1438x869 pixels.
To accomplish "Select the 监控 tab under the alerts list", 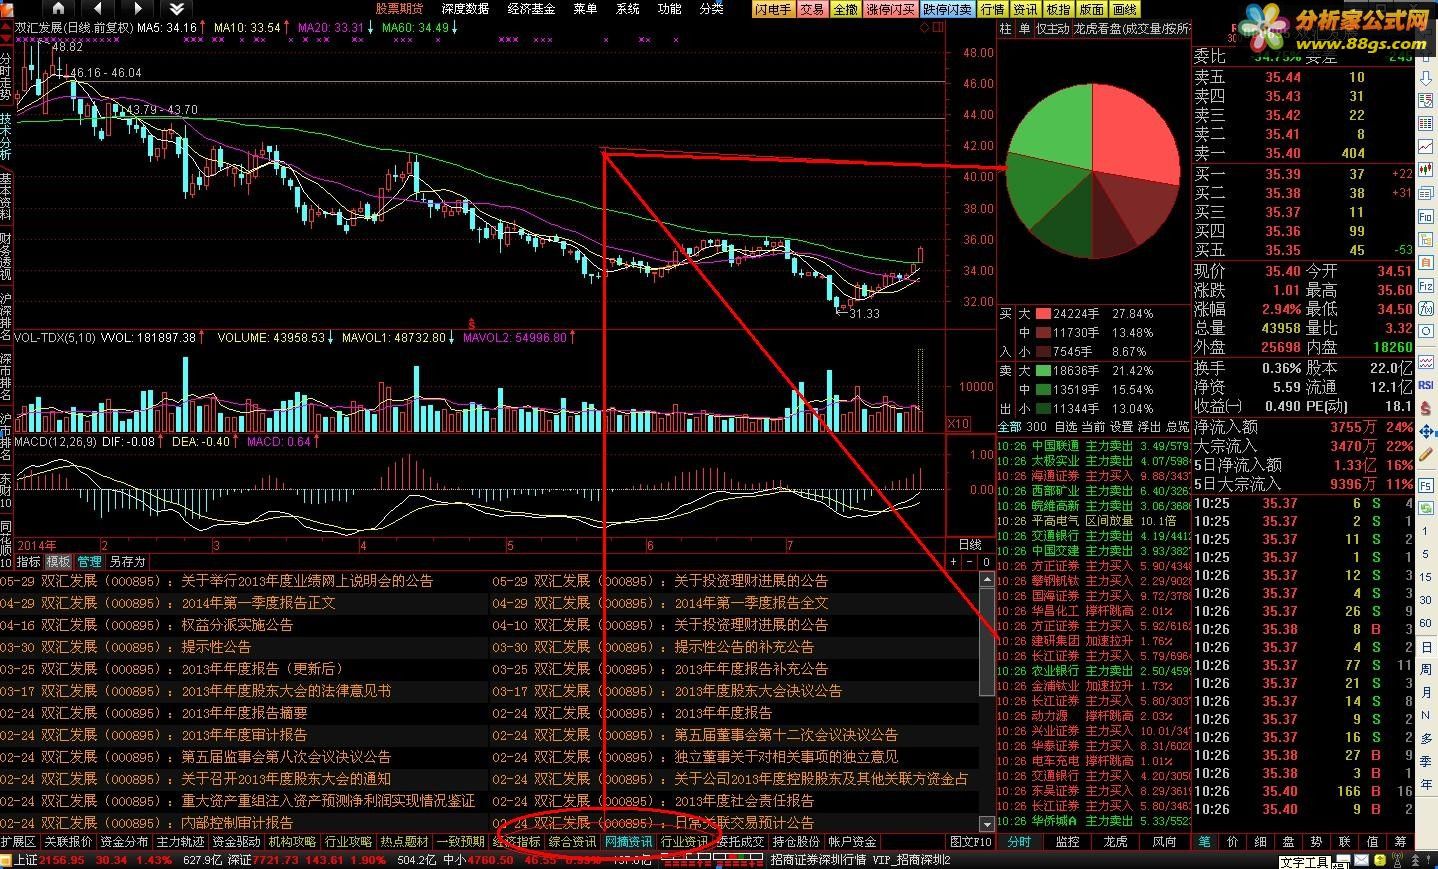I will point(1067,842).
